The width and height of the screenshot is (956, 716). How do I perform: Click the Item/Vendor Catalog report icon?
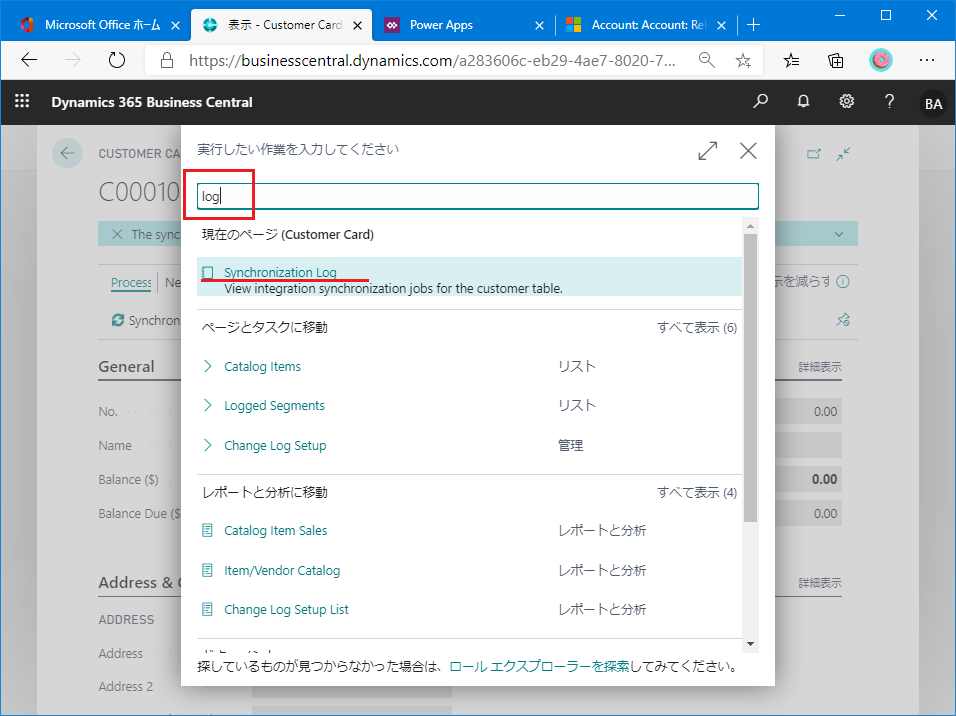207,571
